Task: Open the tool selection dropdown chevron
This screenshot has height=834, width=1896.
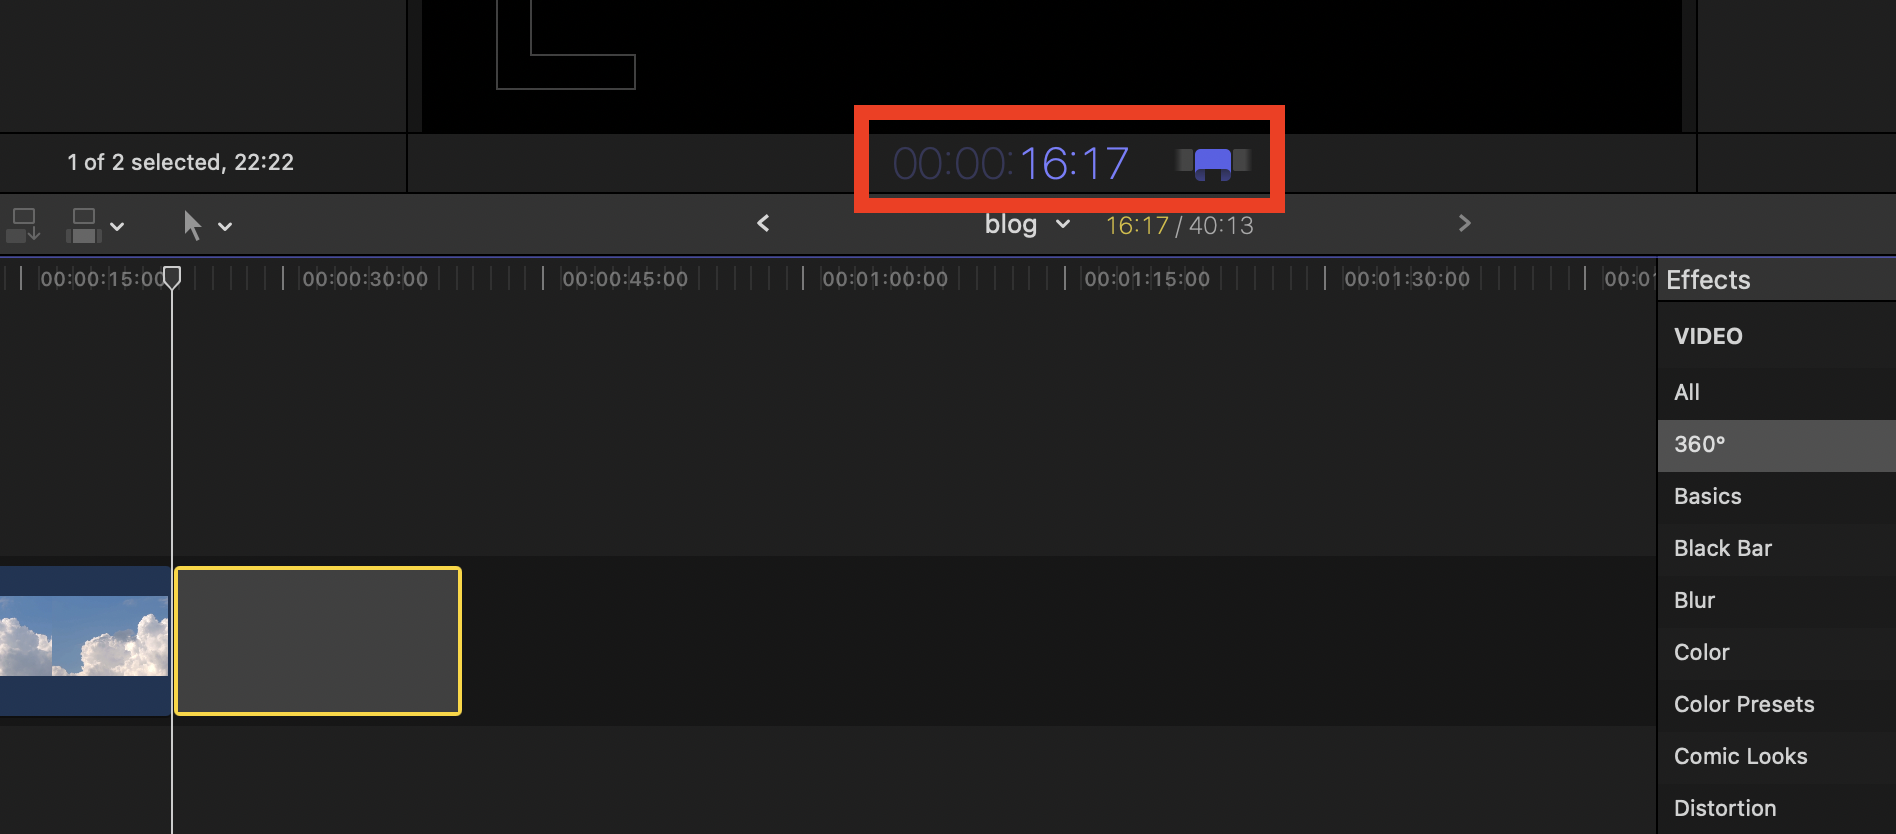Action: (225, 226)
